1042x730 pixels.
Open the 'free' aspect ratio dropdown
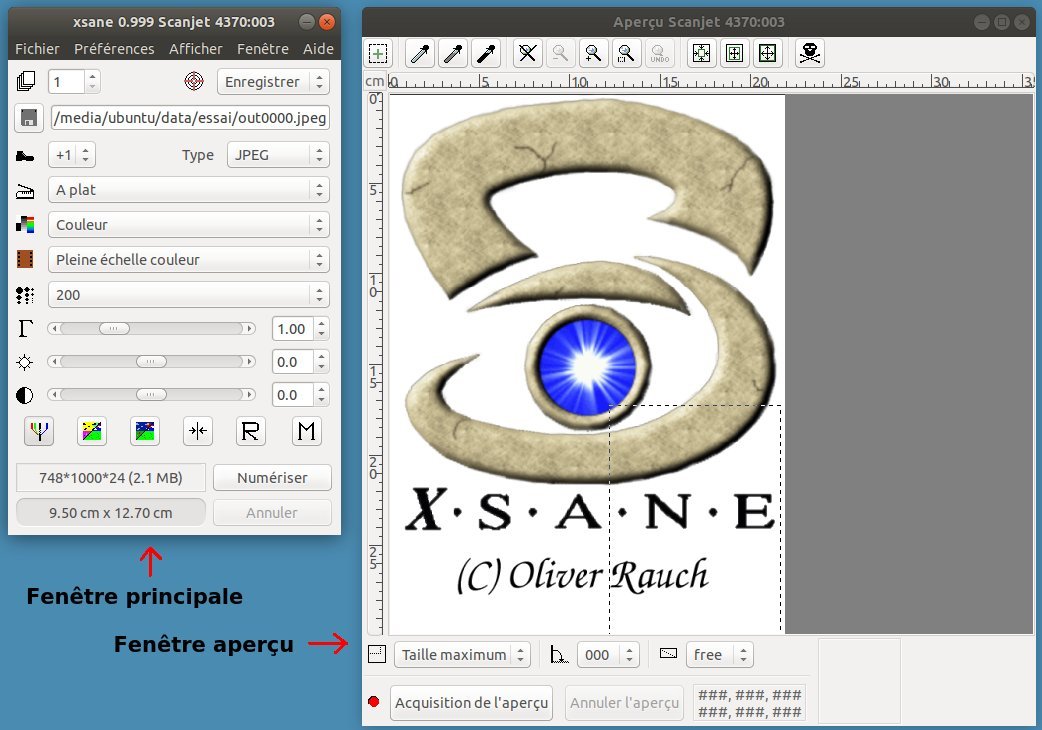coord(720,655)
